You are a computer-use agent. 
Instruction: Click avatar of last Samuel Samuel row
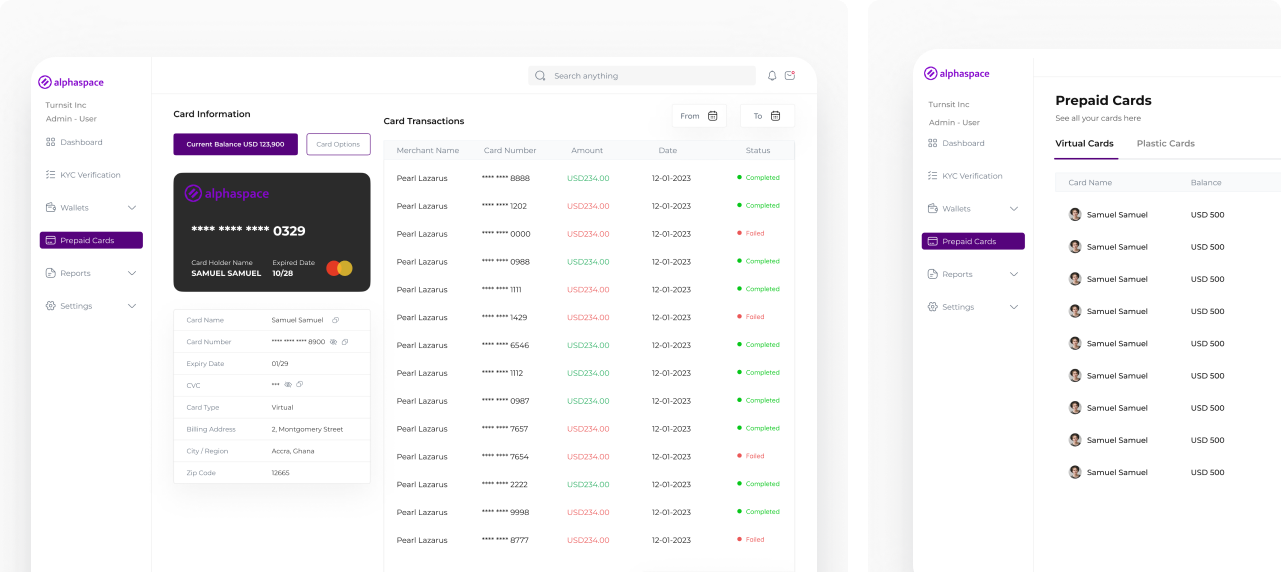[x=1075, y=472]
